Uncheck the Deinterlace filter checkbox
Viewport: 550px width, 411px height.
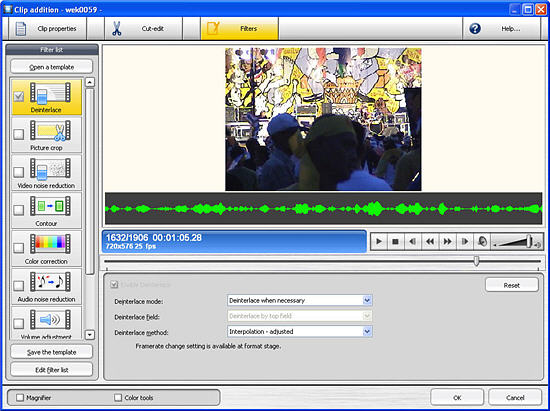(19, 96)
